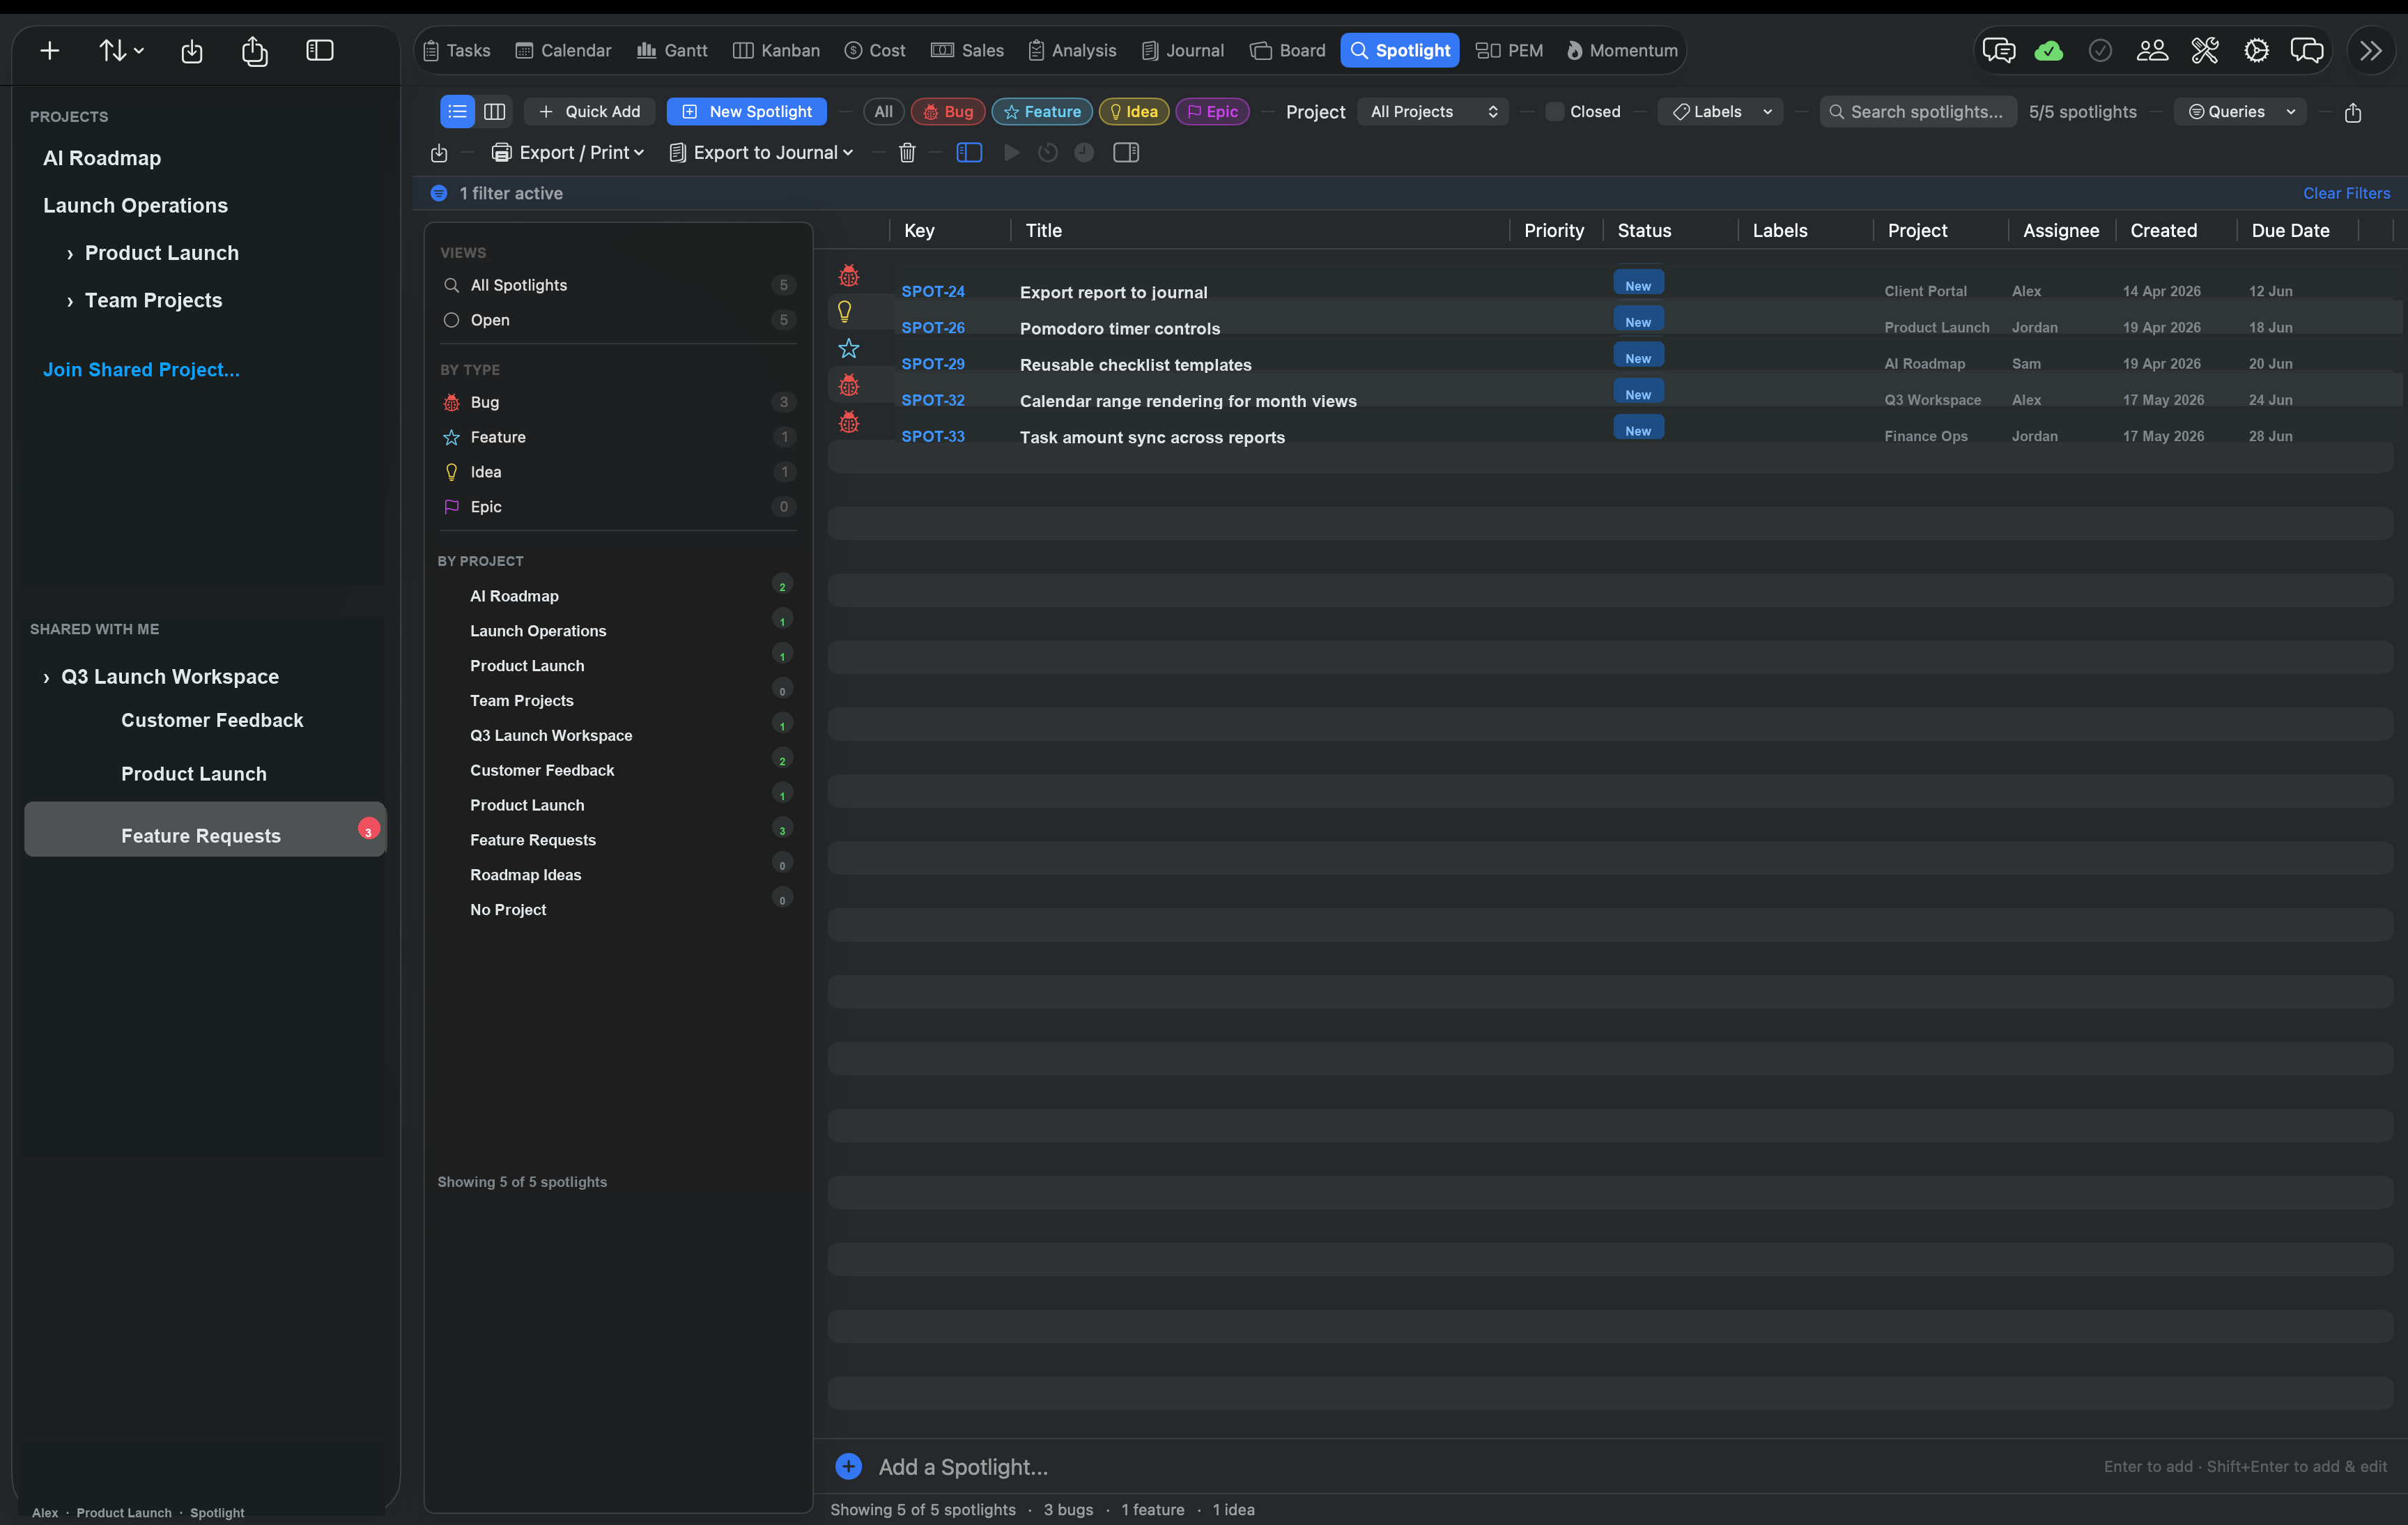Image resolution: width=2408 pixels, height=1525 pixels.
Task: Open the team members icon
Action: coord(2152,50)
